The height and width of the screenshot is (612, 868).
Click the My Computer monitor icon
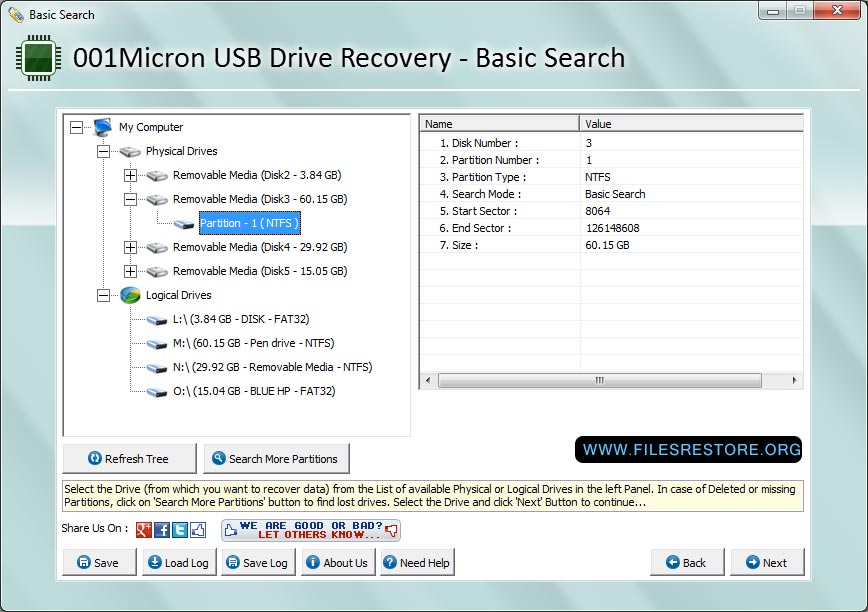point(103,127)
